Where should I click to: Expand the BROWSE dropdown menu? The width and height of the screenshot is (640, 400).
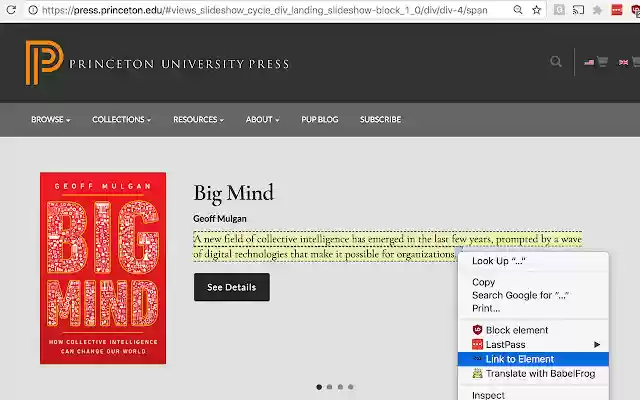click(x=51, y=120)
